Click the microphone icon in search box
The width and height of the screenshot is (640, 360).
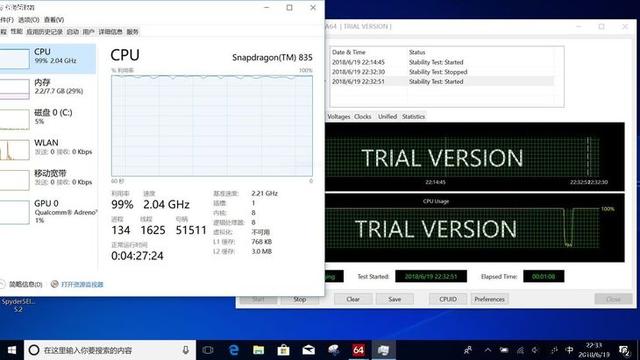[x=186, y=350]
